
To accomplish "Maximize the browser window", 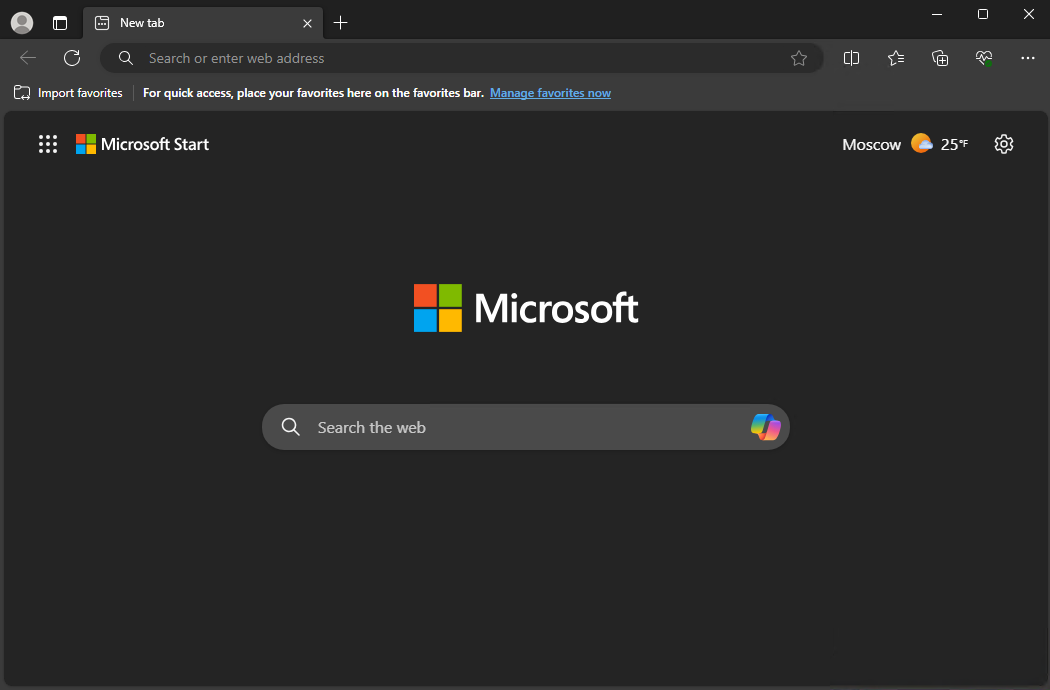I will 982,14.
